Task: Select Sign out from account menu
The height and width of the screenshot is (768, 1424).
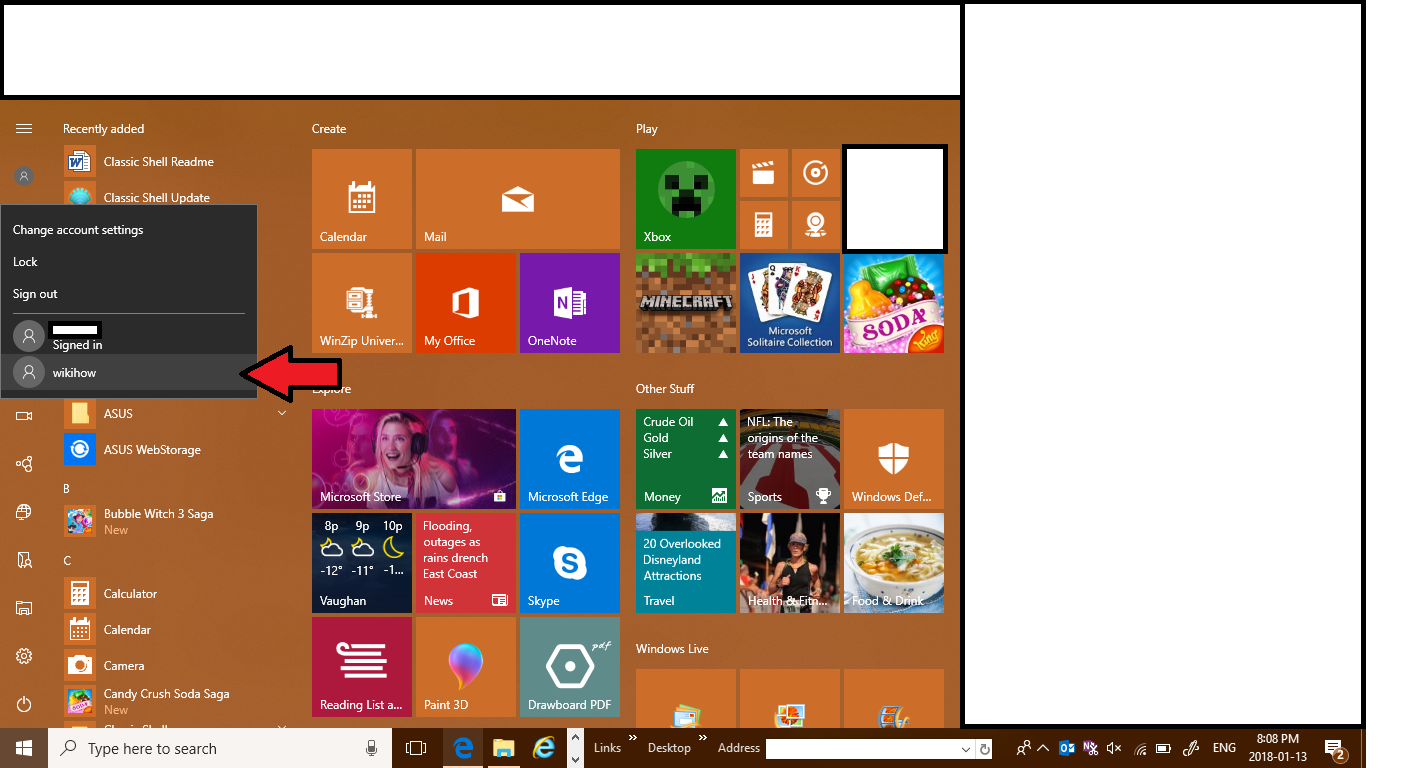Action: click(x=129, y=294)
